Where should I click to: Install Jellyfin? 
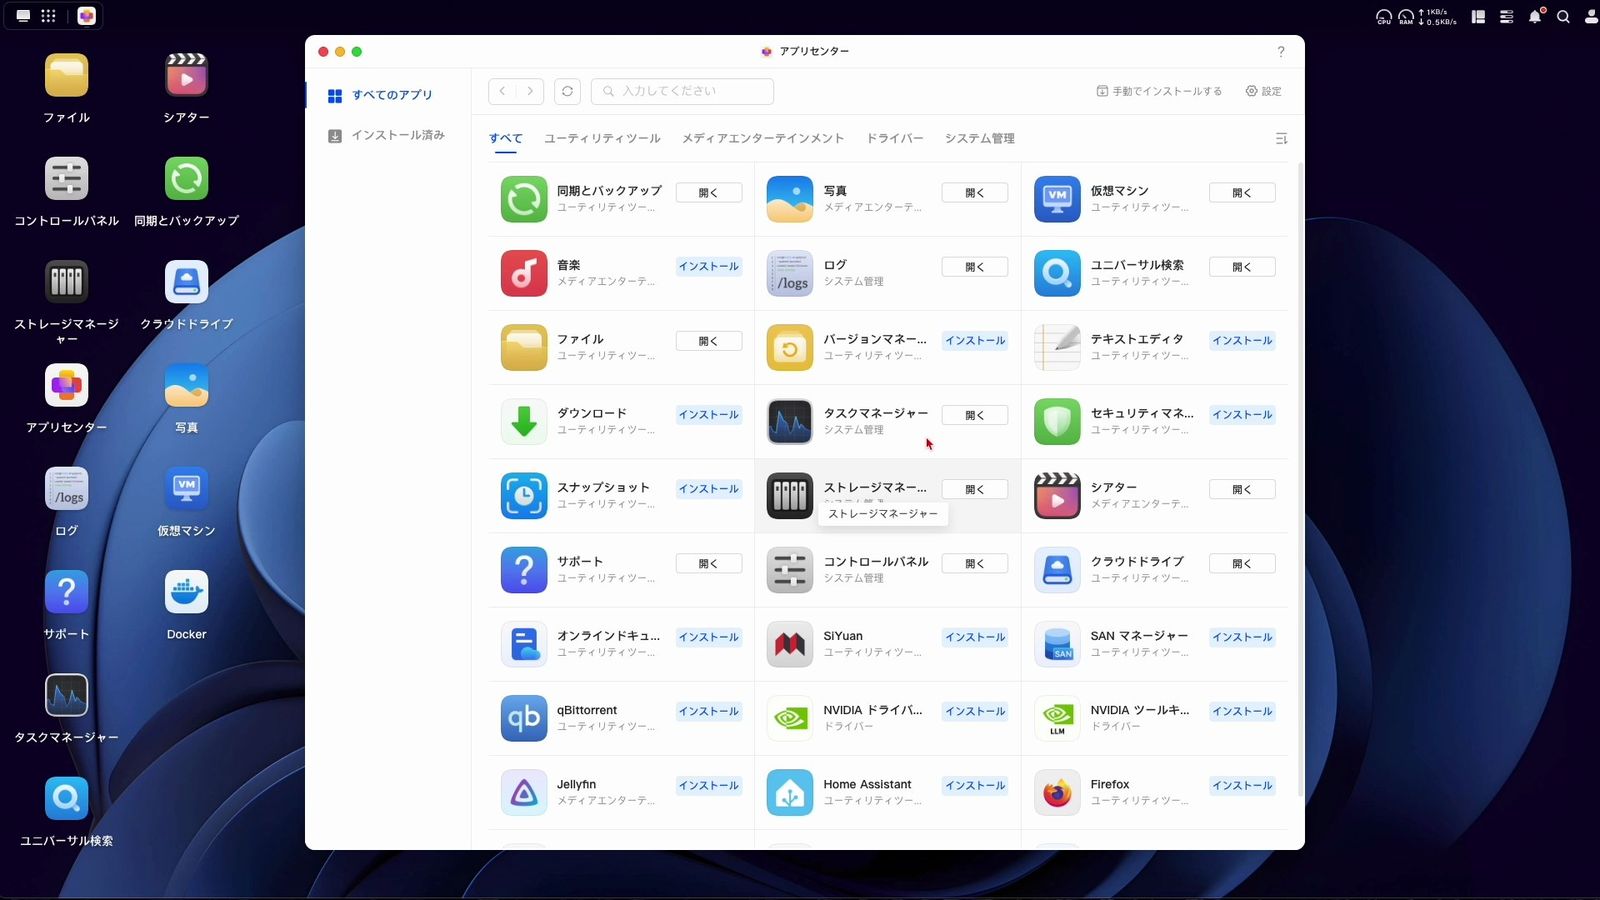(709, 786)
